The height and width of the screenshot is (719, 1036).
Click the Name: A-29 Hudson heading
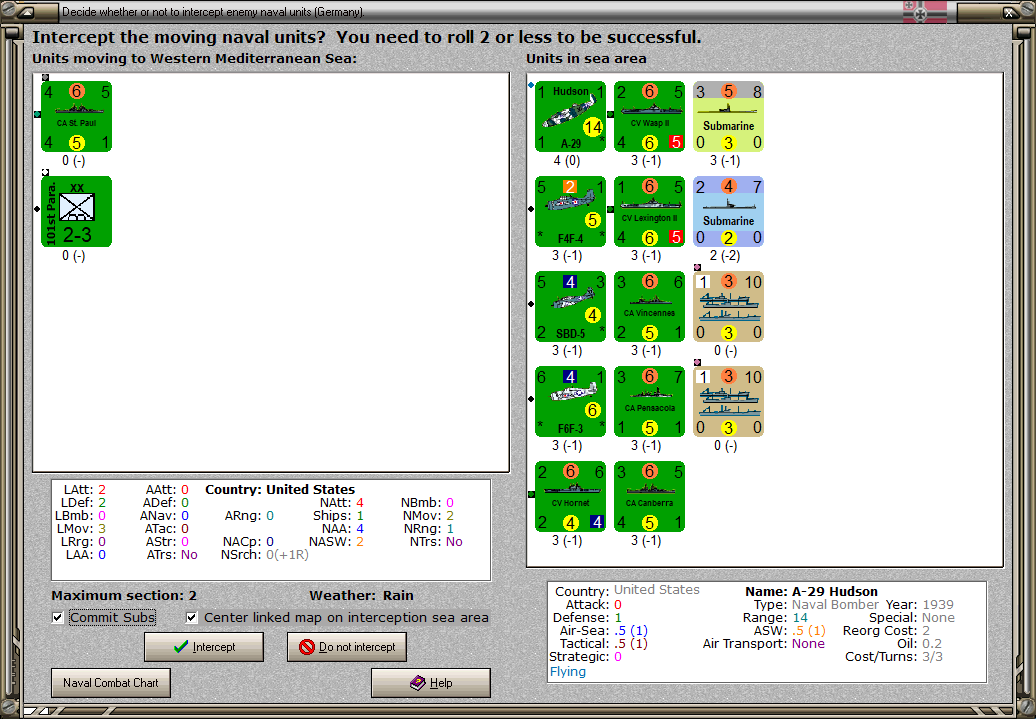pyautogui.click(x=811, y=591)
